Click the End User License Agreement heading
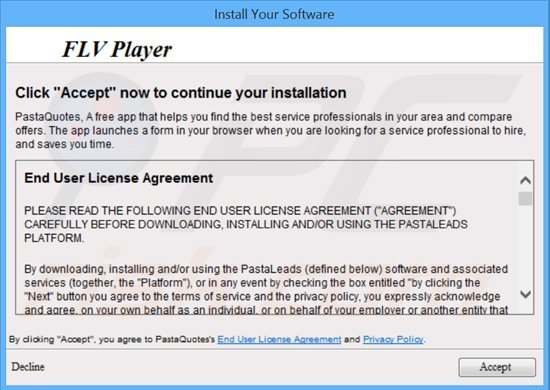 (119, 178)
